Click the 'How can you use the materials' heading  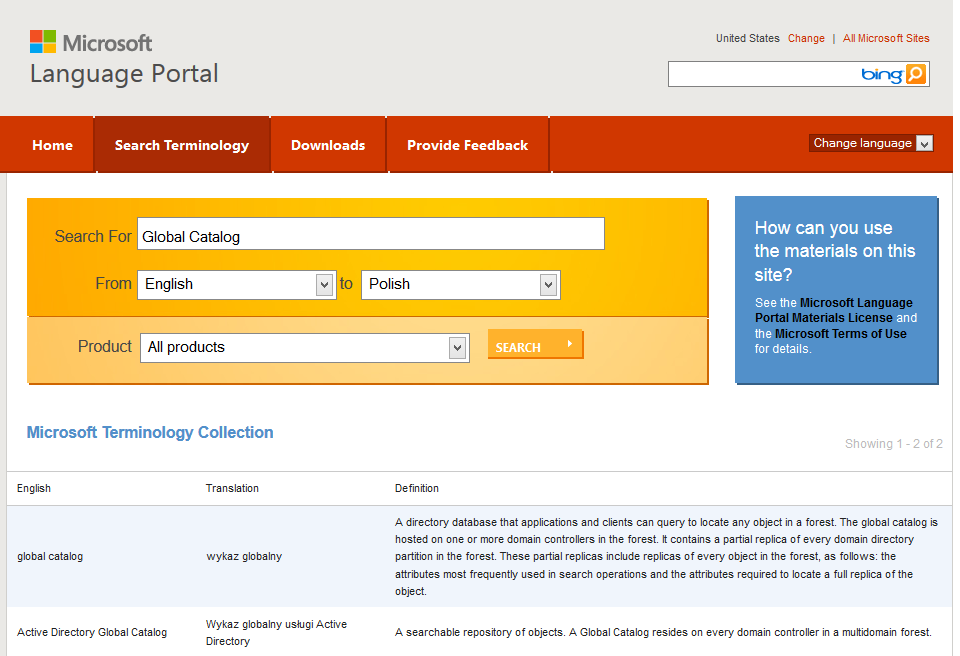point(834,251)
